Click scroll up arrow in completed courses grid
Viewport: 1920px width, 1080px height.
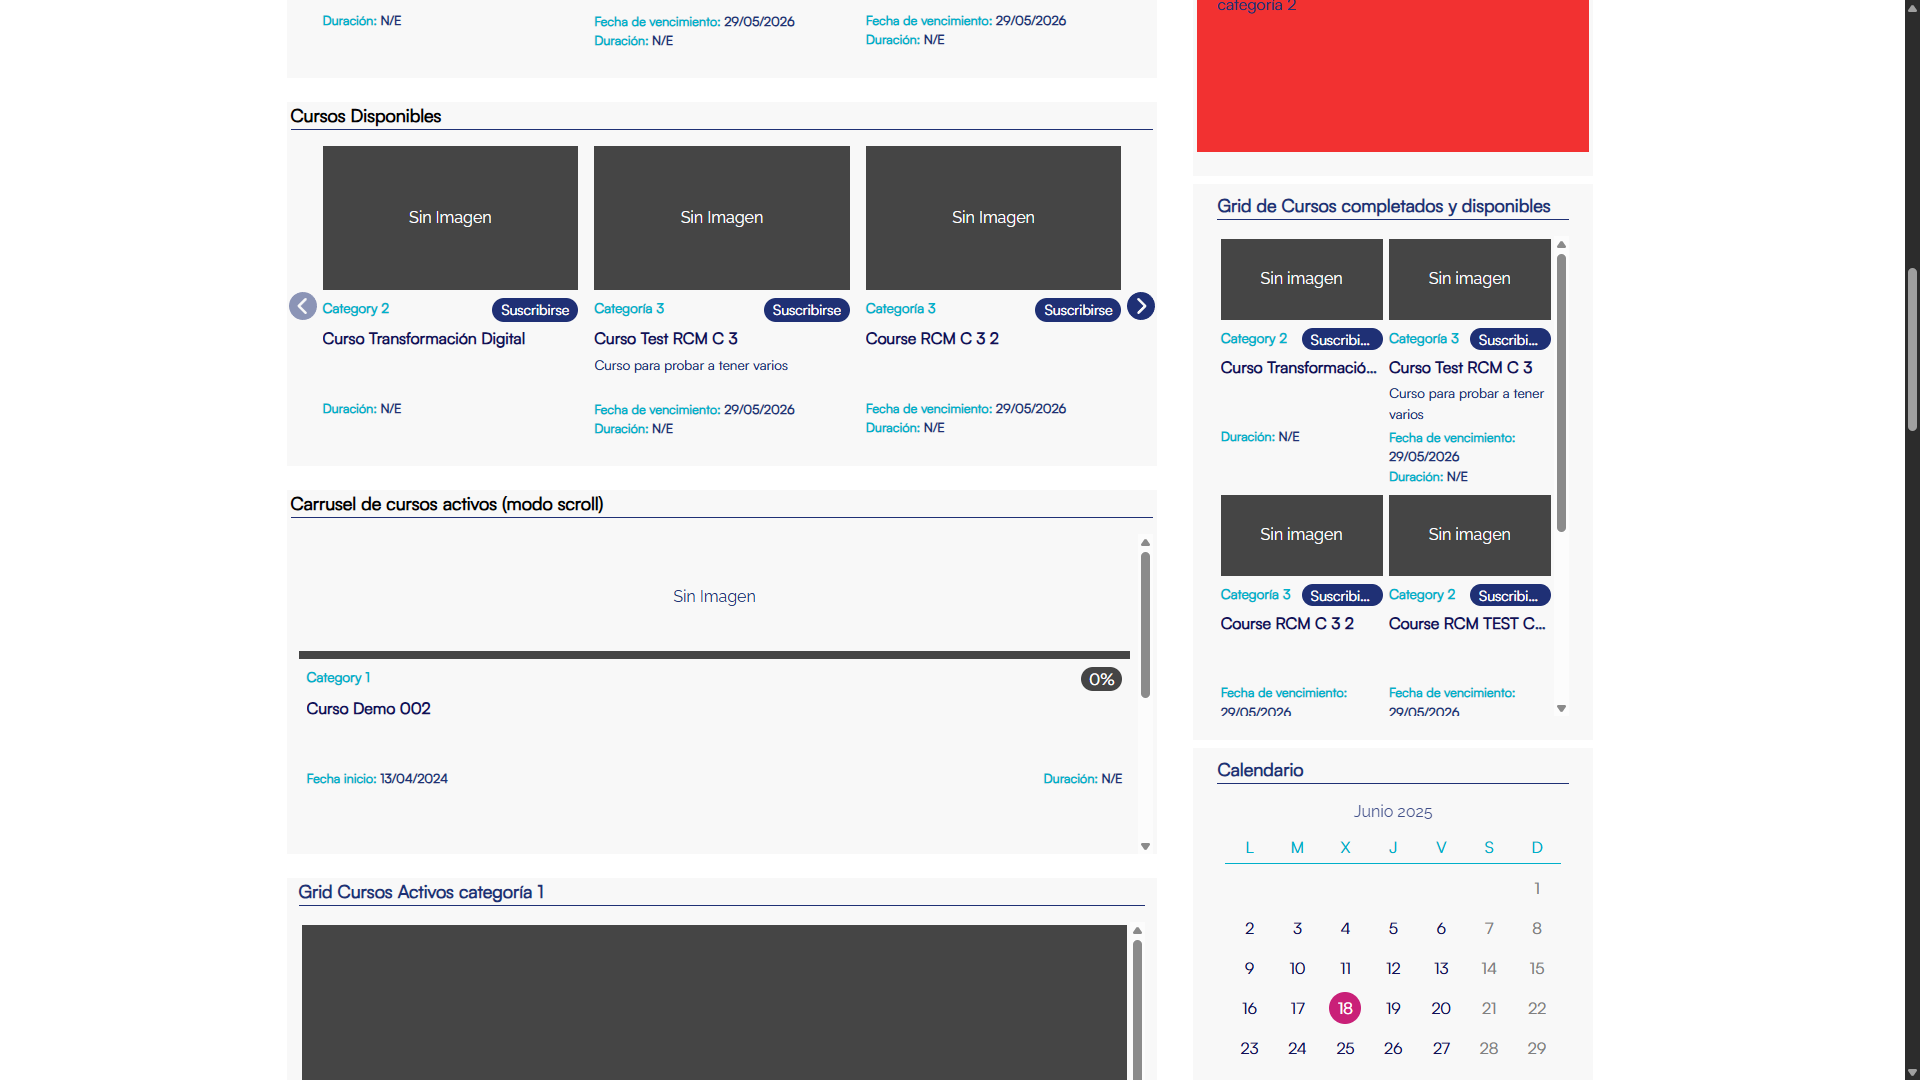tap(1561, 245)
